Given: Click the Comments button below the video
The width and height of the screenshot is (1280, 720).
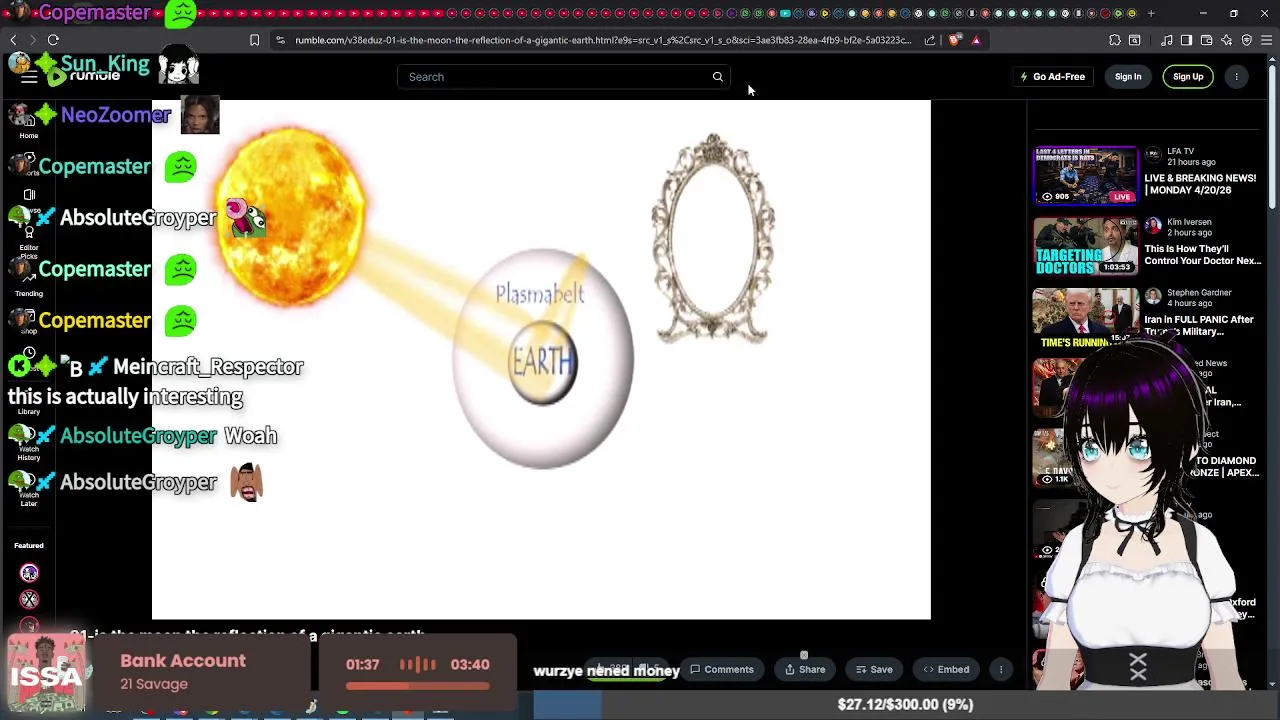Looking at the screenshot, I should click(722, 670).
